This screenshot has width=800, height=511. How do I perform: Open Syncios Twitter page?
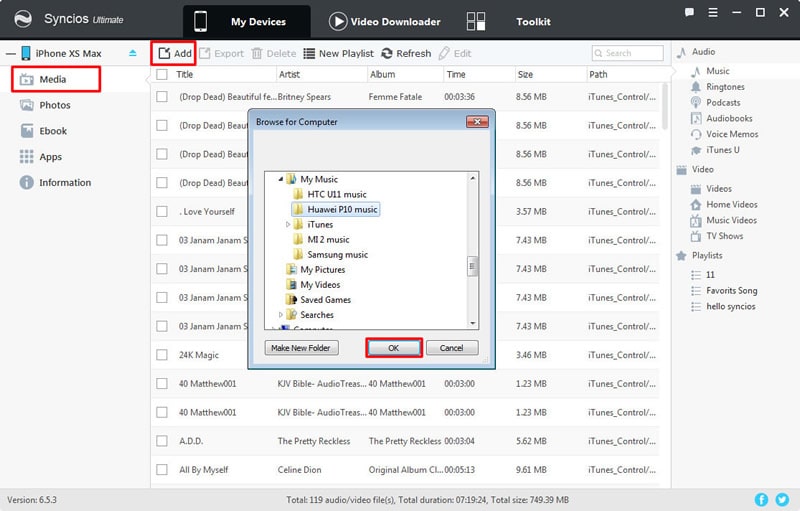pyautogui.click(x=782, y=499)
